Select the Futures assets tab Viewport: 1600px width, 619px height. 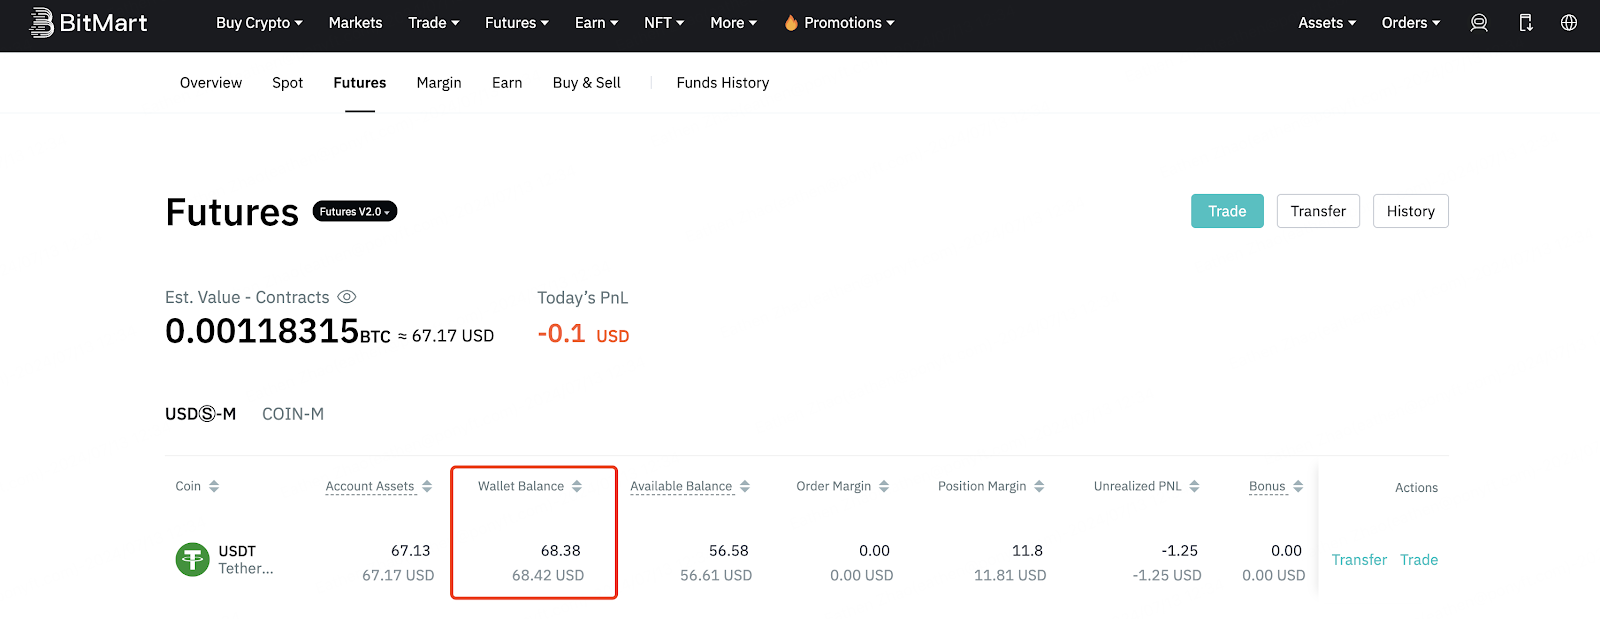pyautogui.click(x=360, y=83)
